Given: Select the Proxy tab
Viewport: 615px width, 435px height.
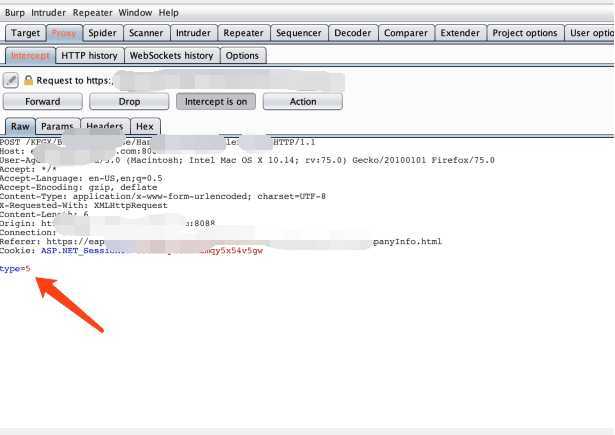Looking at the screenshot, I should coord(64,33).
